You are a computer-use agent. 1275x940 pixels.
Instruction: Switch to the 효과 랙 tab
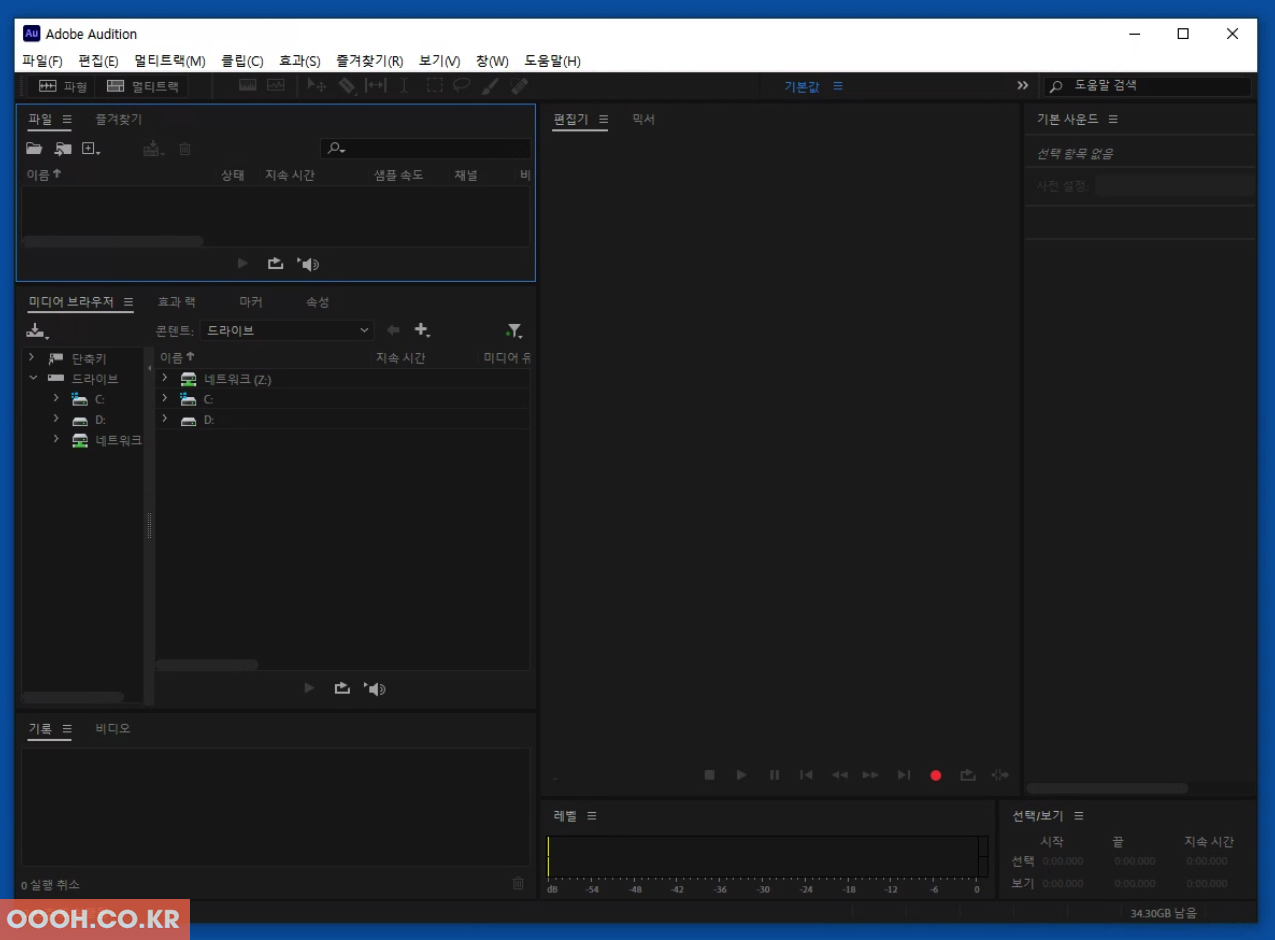coord(177,302)
